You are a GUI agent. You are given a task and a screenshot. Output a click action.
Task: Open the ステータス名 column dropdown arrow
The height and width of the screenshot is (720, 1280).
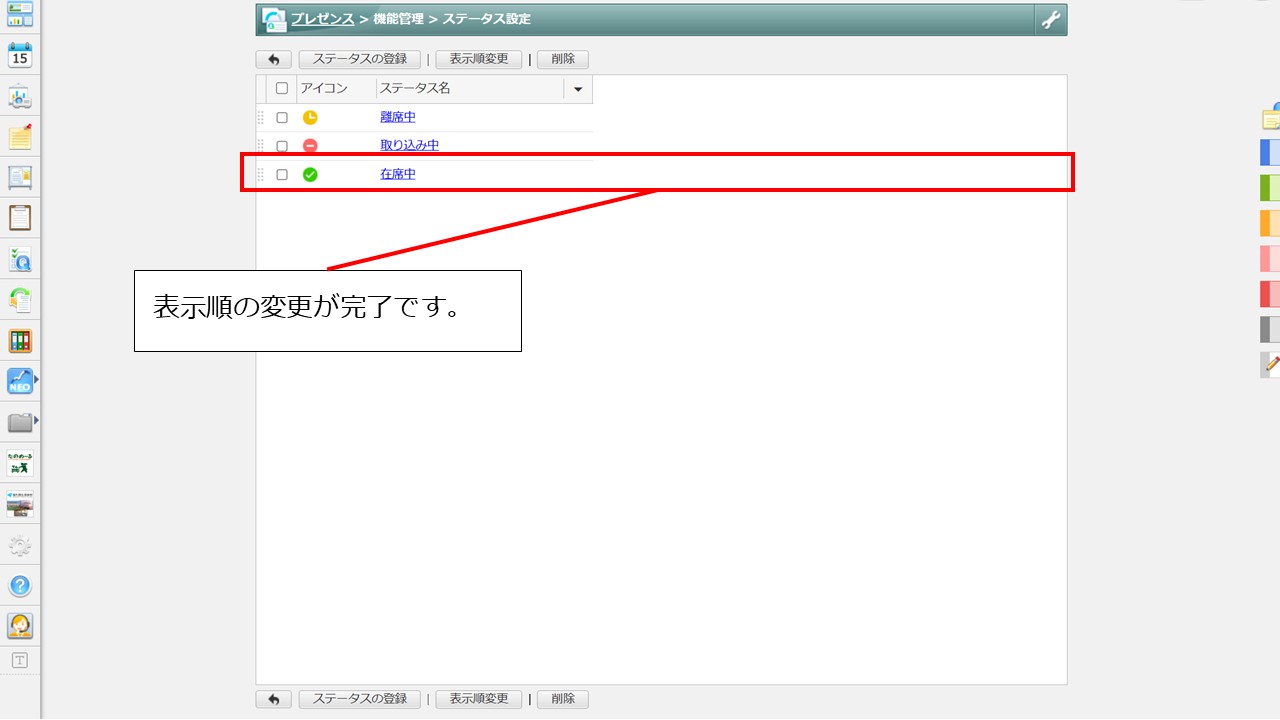[578, 89]
